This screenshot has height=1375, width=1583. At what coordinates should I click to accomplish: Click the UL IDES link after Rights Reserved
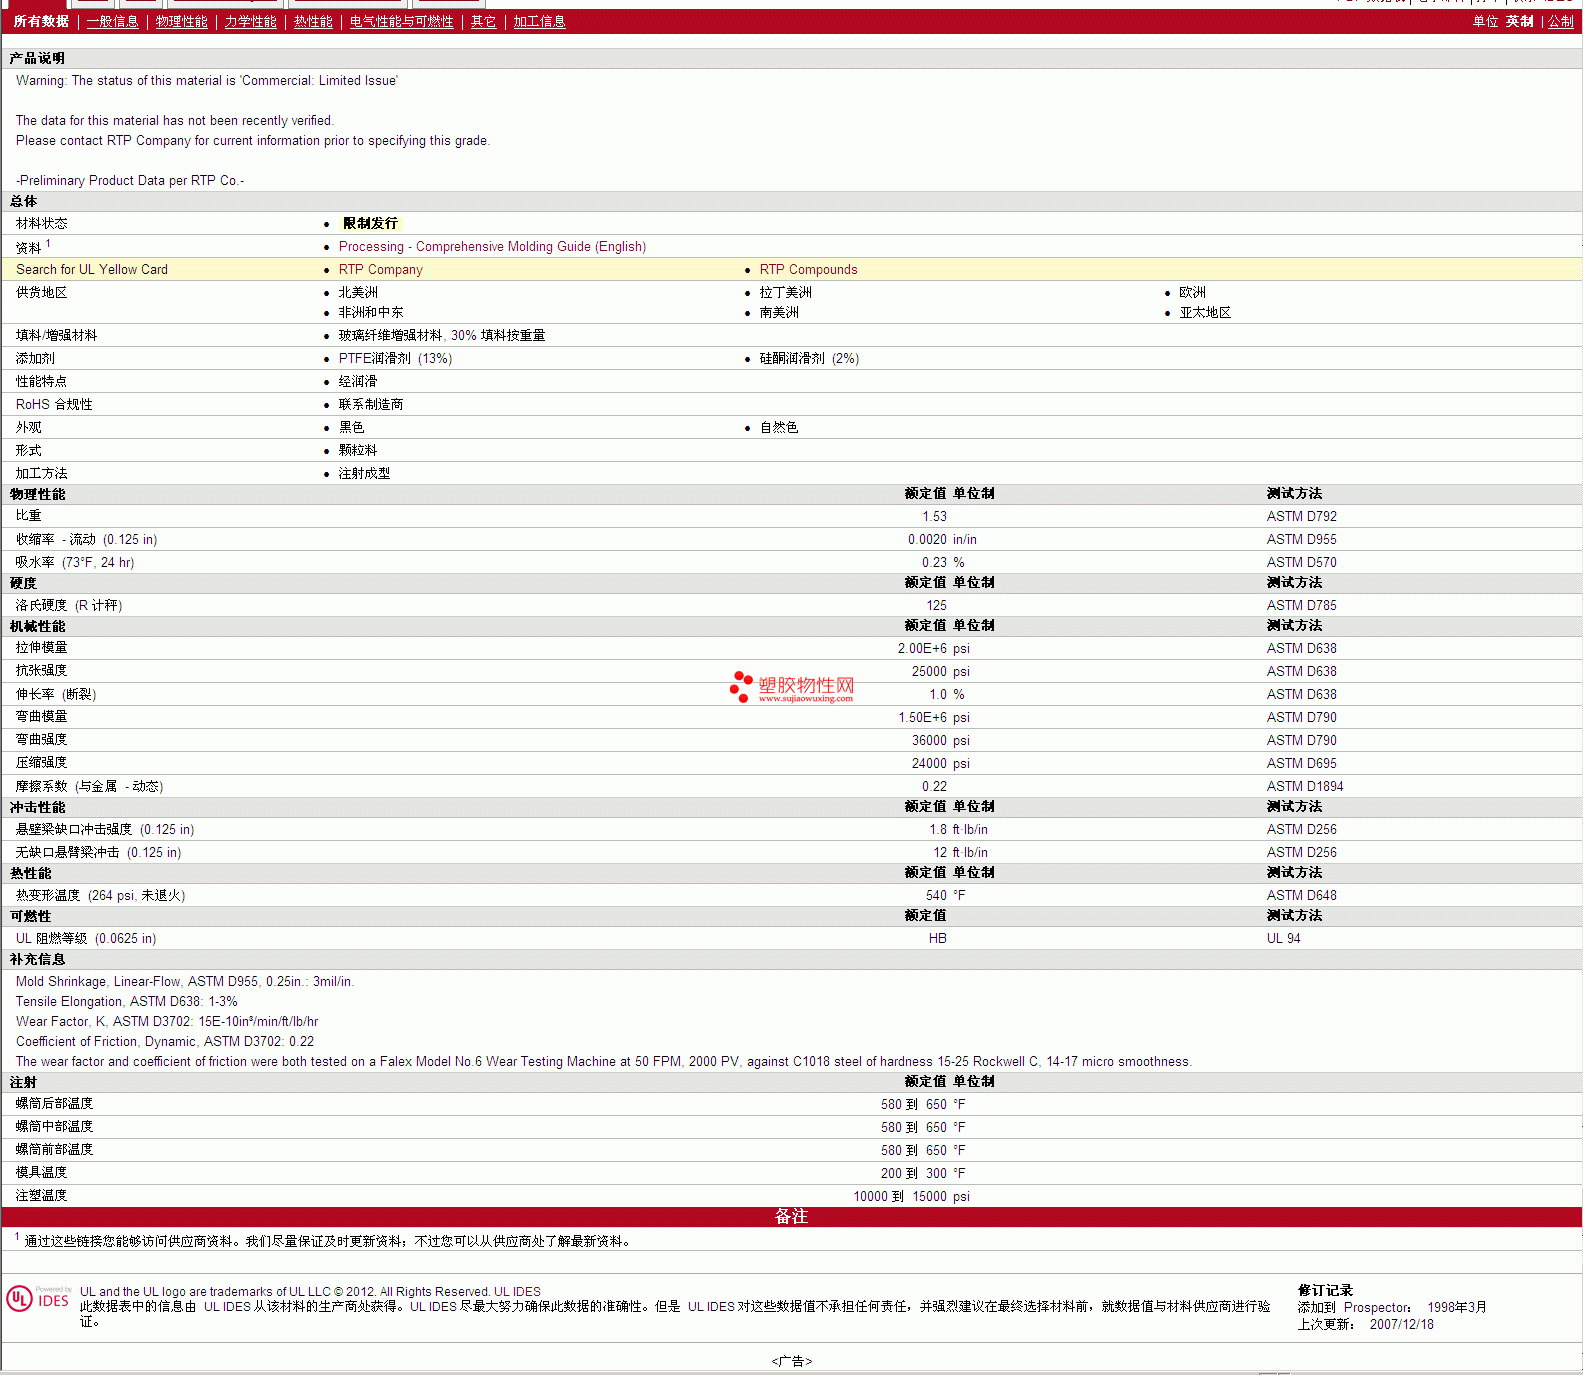pos(517,1292)
